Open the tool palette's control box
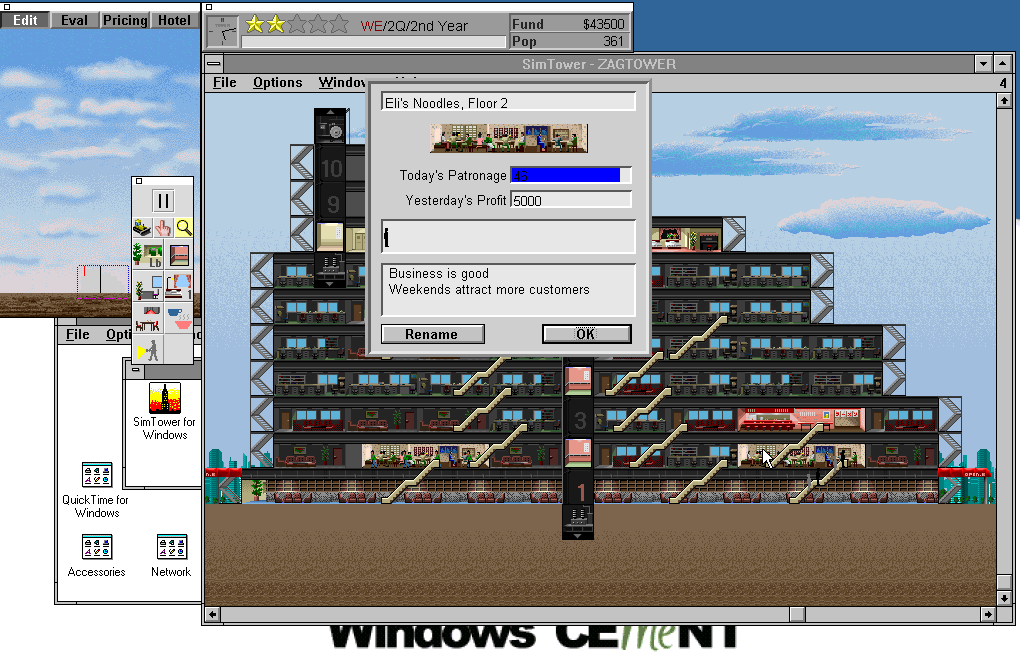This screenshot has height=667, width=1020. point(139,181)
